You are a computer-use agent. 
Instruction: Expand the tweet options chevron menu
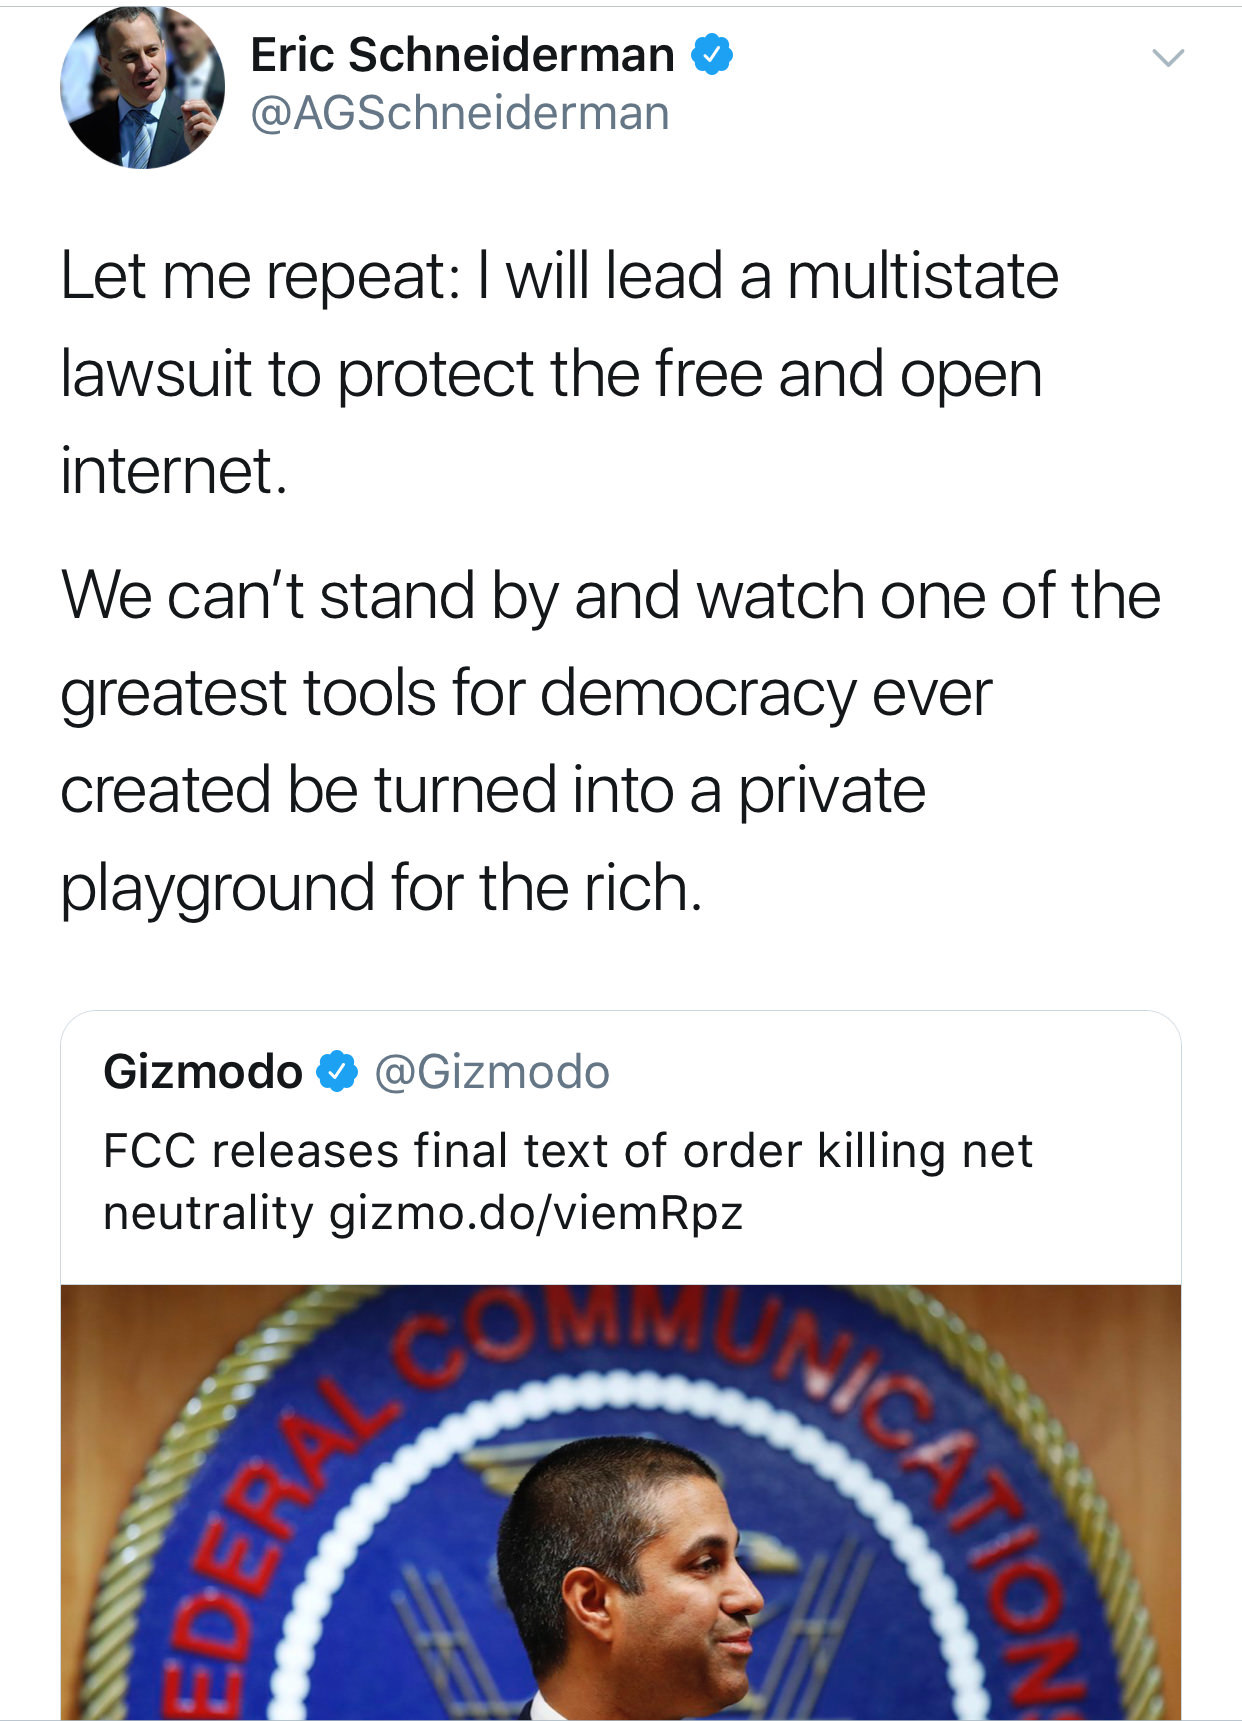tap(1168, 58)
